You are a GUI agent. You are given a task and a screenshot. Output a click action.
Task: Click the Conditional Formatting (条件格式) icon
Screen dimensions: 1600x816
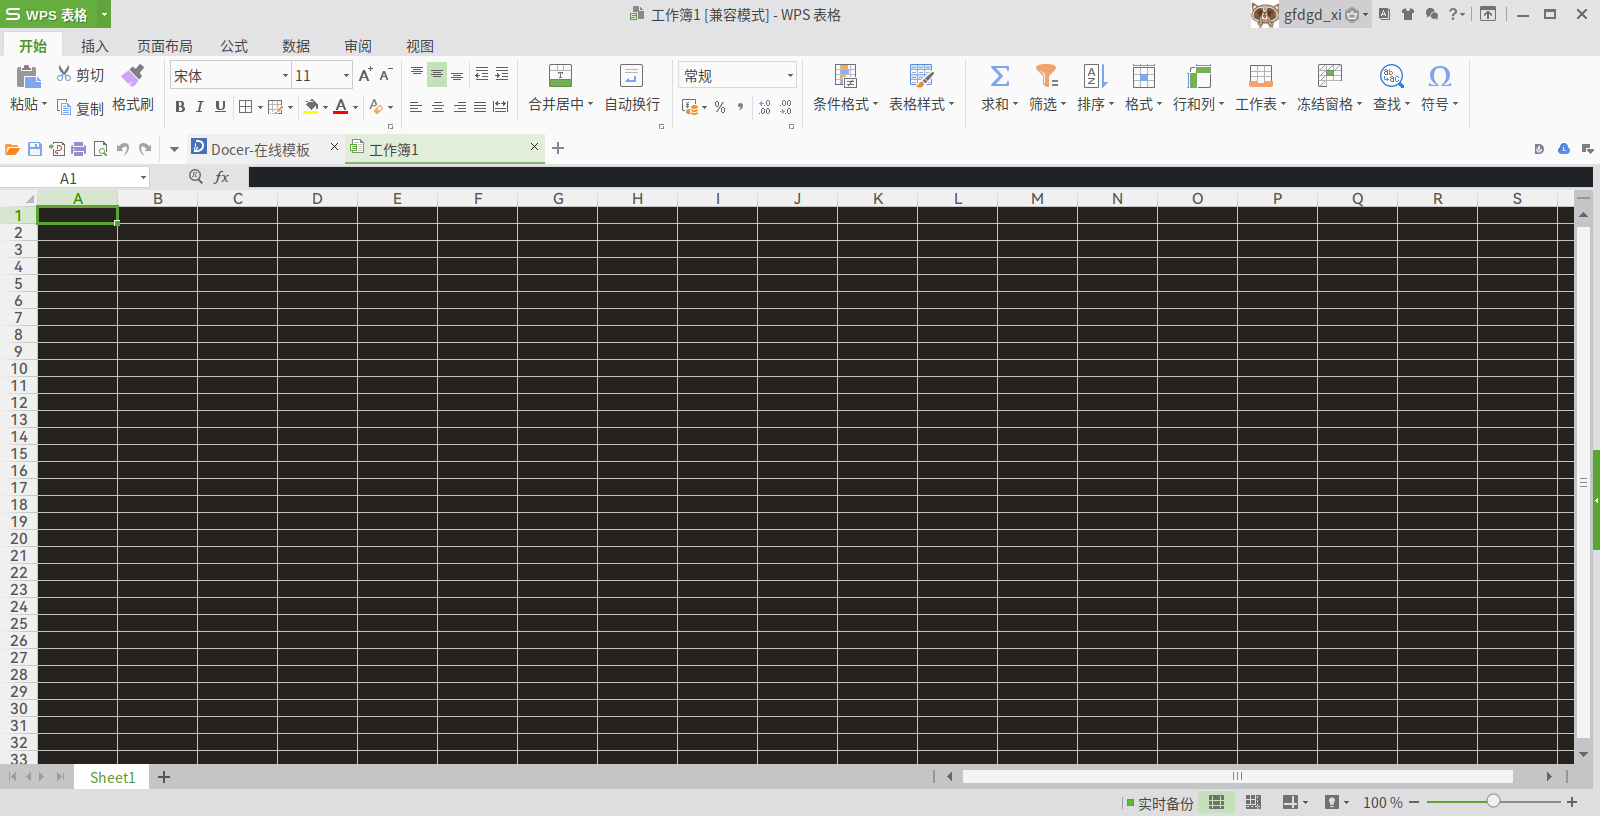point(845,77)
